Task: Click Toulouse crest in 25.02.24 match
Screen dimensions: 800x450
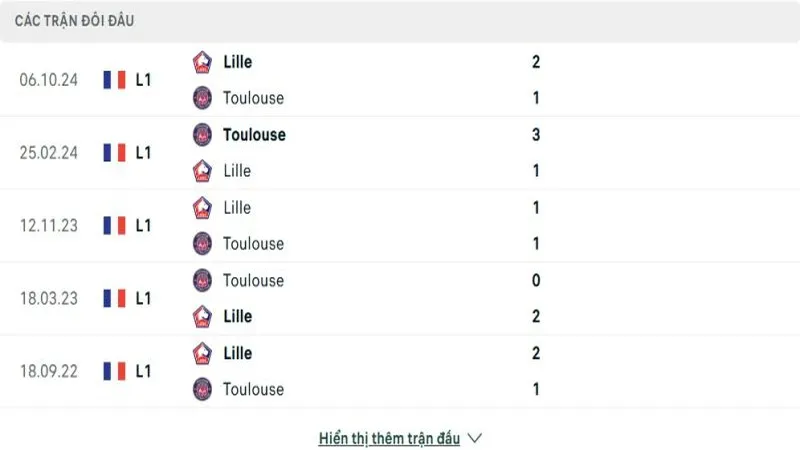Action: coord(202,135)
